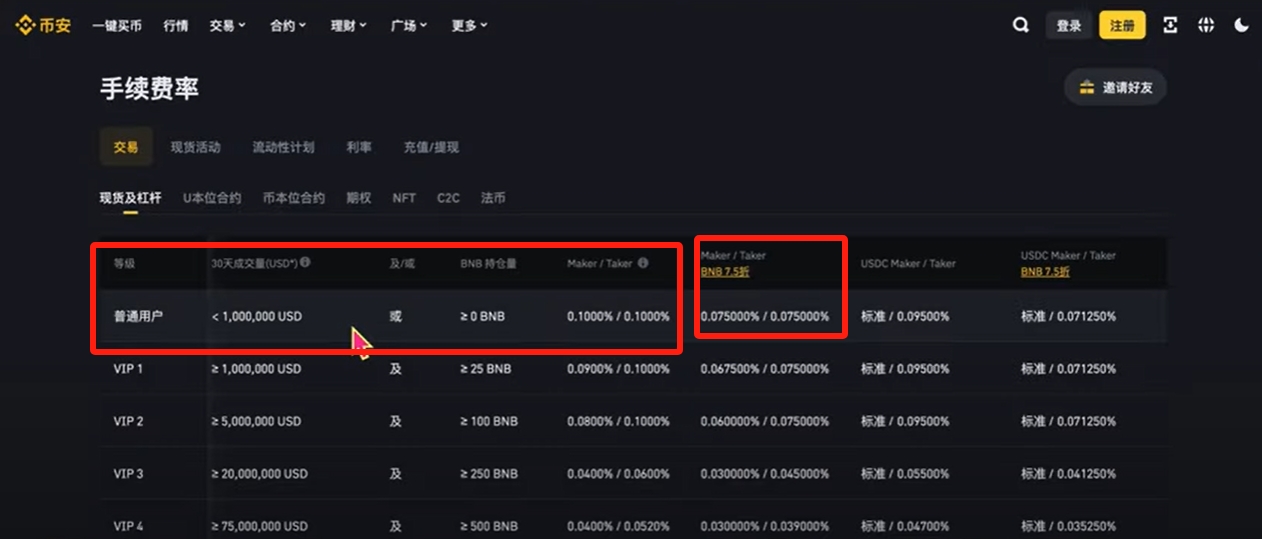Click the 注册 button
The image size is (1262, 539).
(1122, 26)
